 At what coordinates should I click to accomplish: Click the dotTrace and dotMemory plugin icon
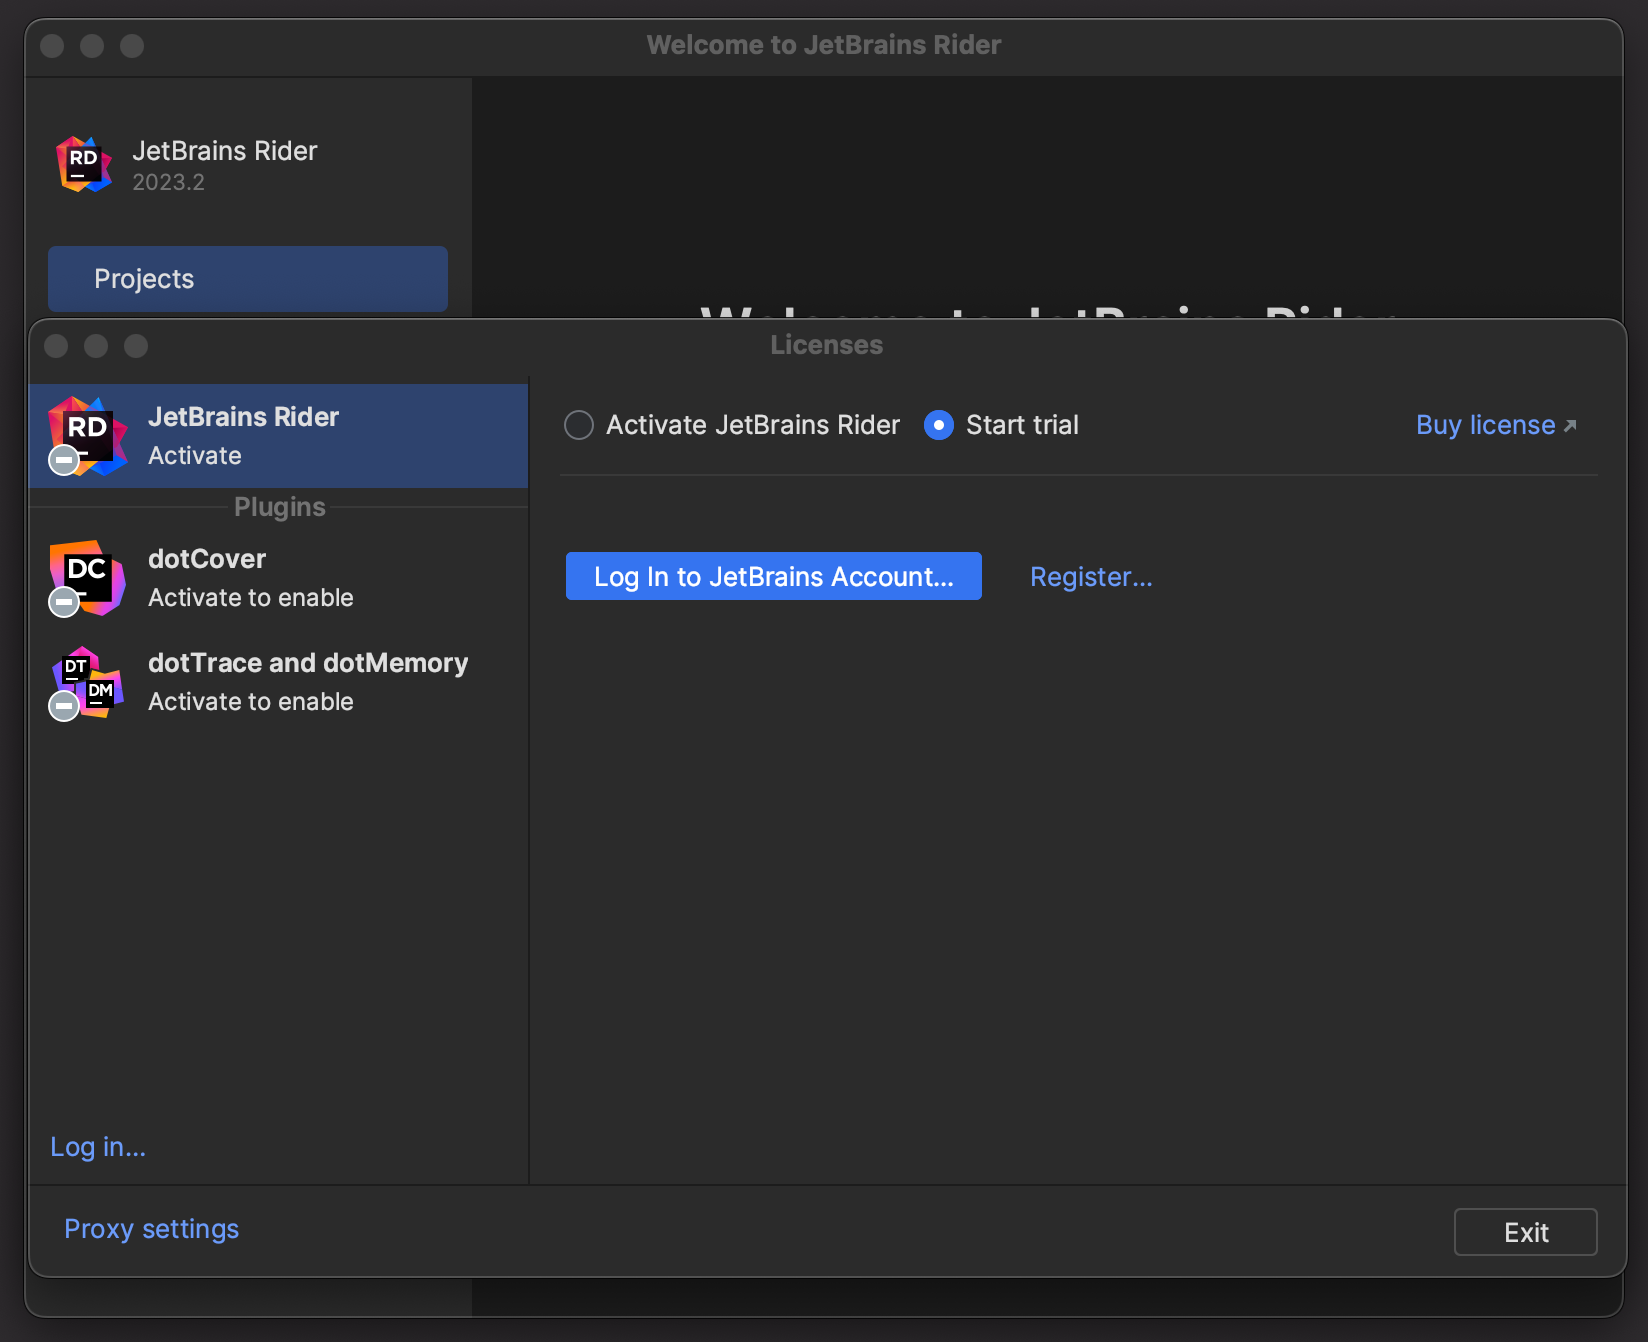pos(88,683)
